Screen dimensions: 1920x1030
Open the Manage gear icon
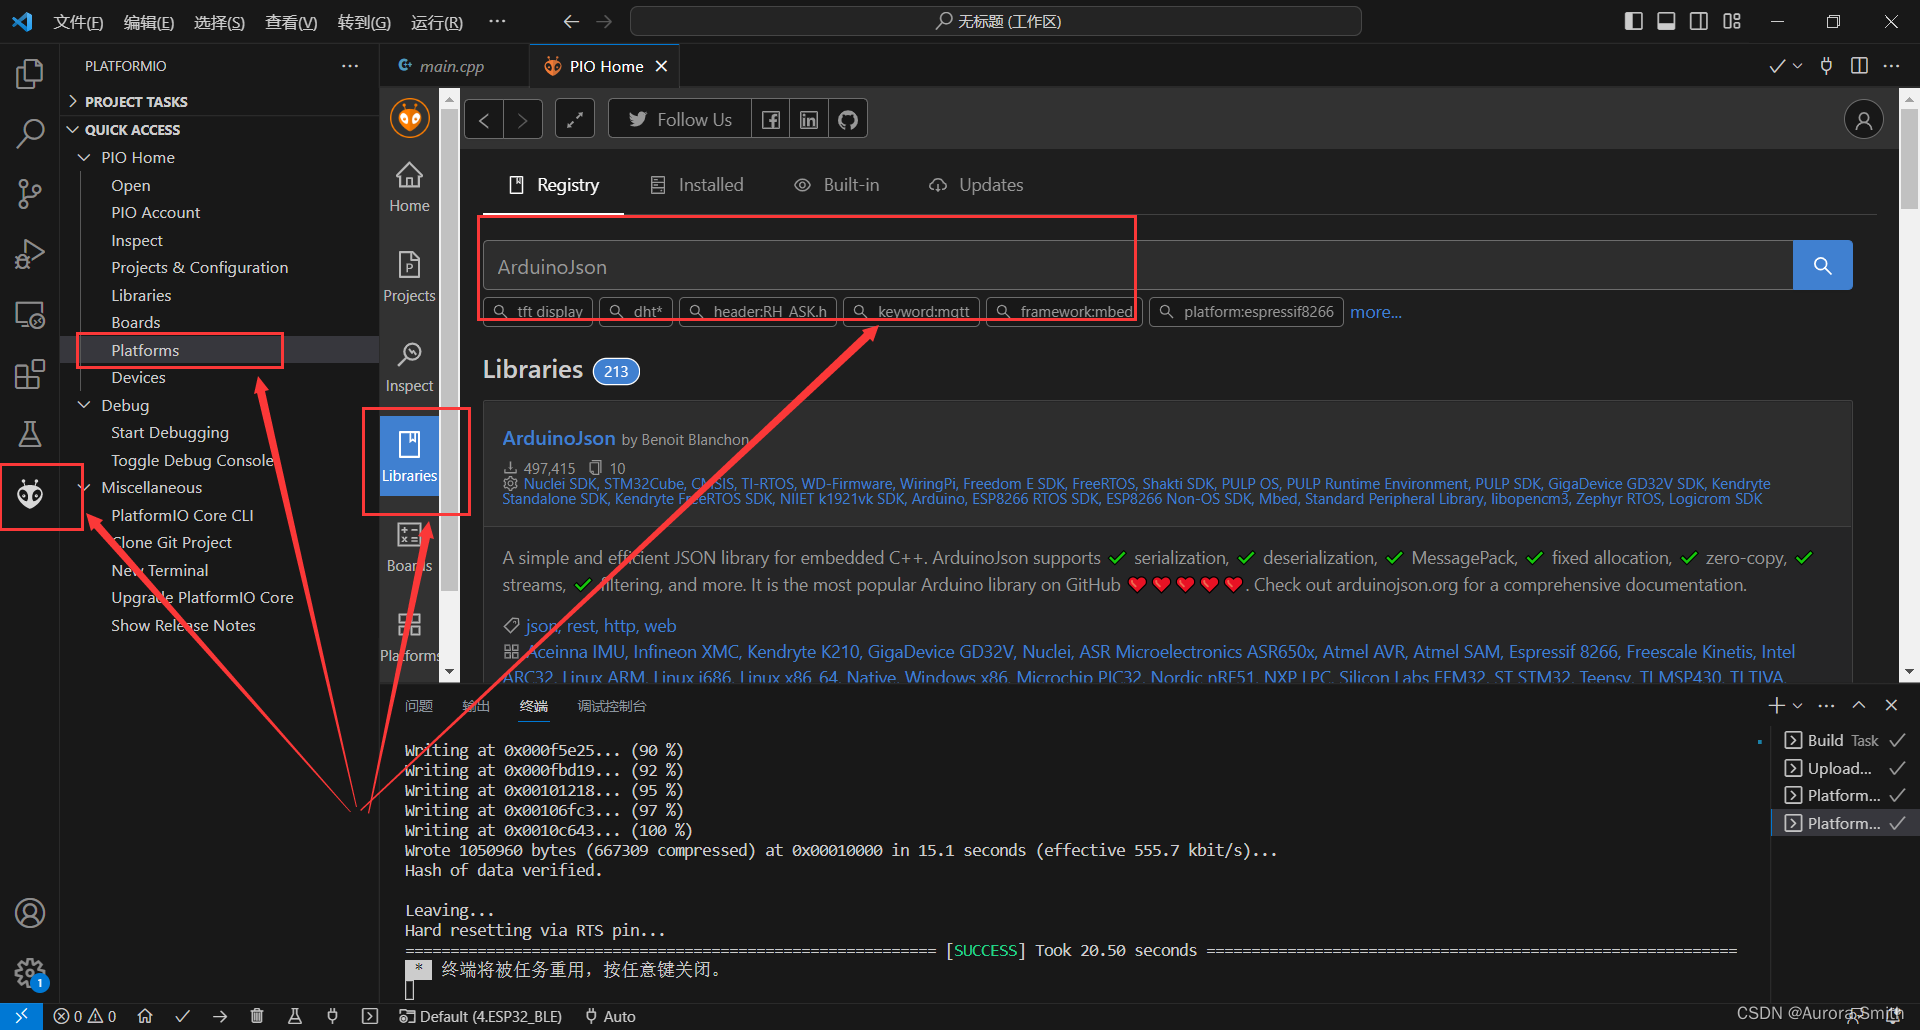(30, 972)
